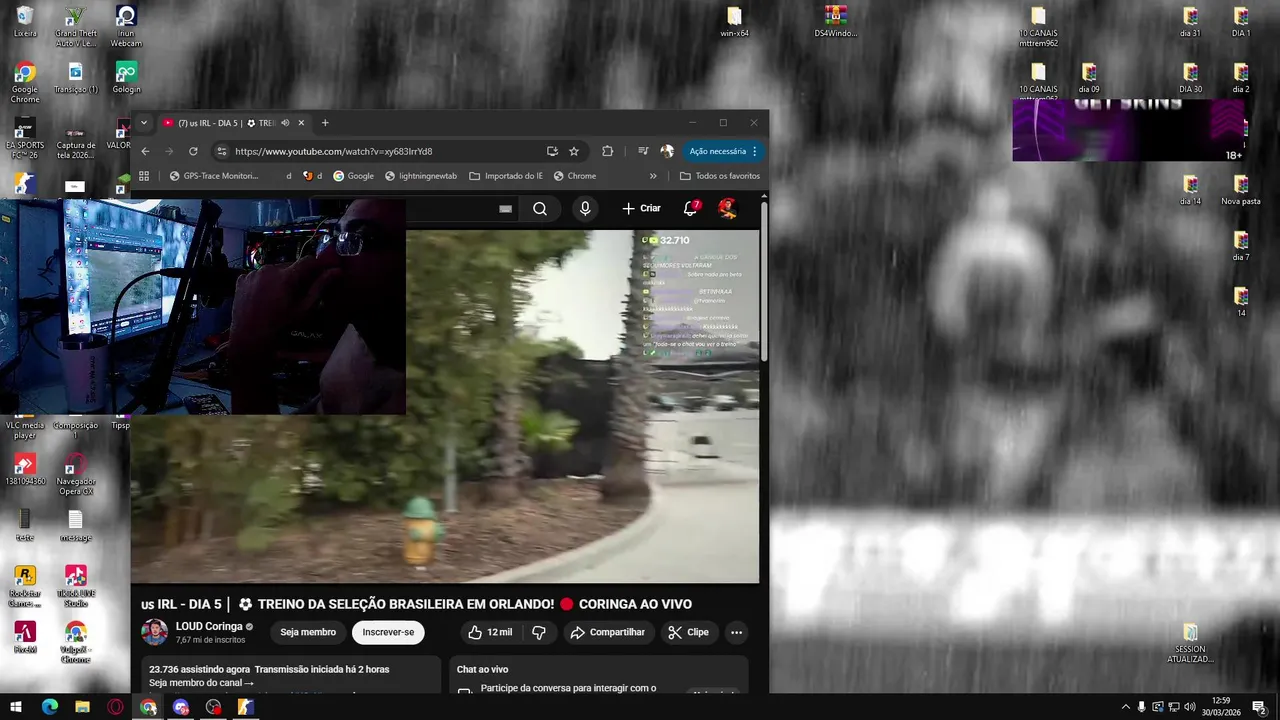Open the LOUD Coringa channel avatar

(154, 632)
